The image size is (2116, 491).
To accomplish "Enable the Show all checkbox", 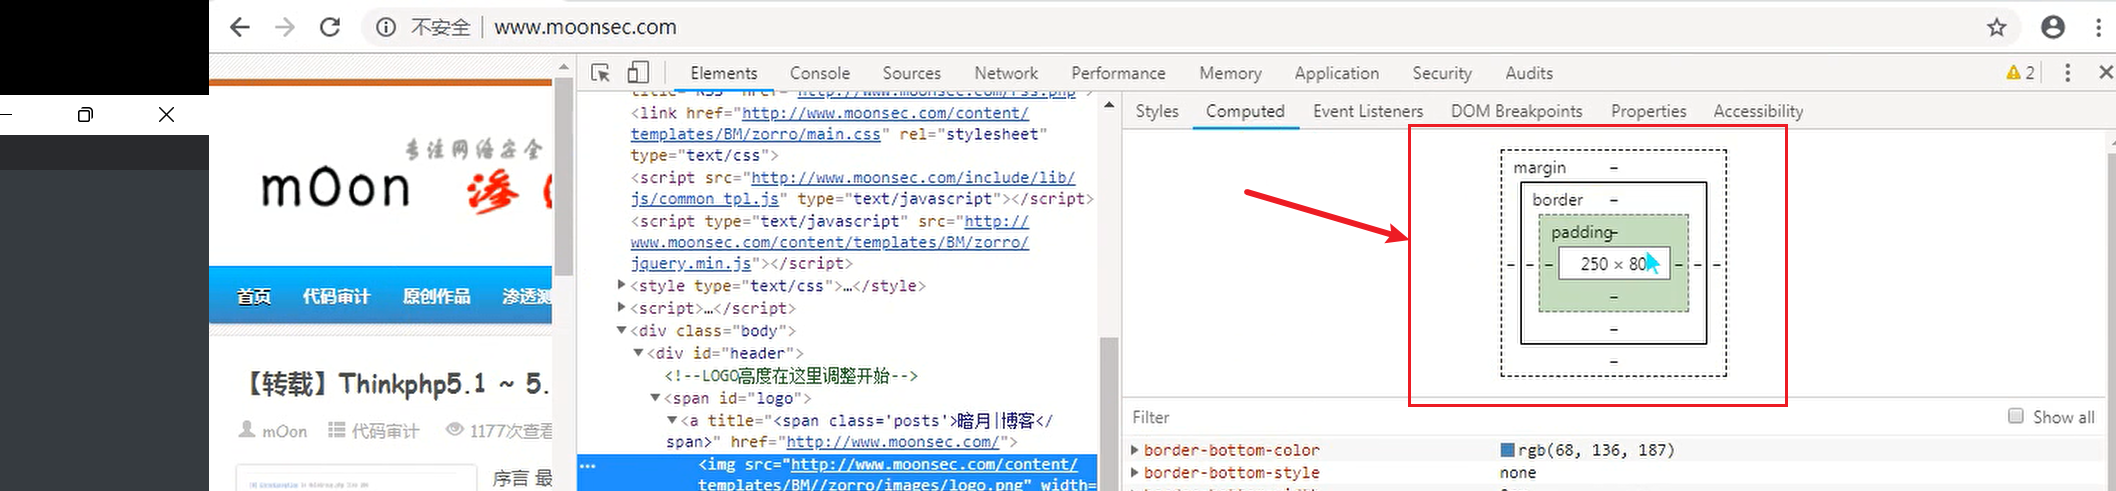I will (x=2016, y=416).
